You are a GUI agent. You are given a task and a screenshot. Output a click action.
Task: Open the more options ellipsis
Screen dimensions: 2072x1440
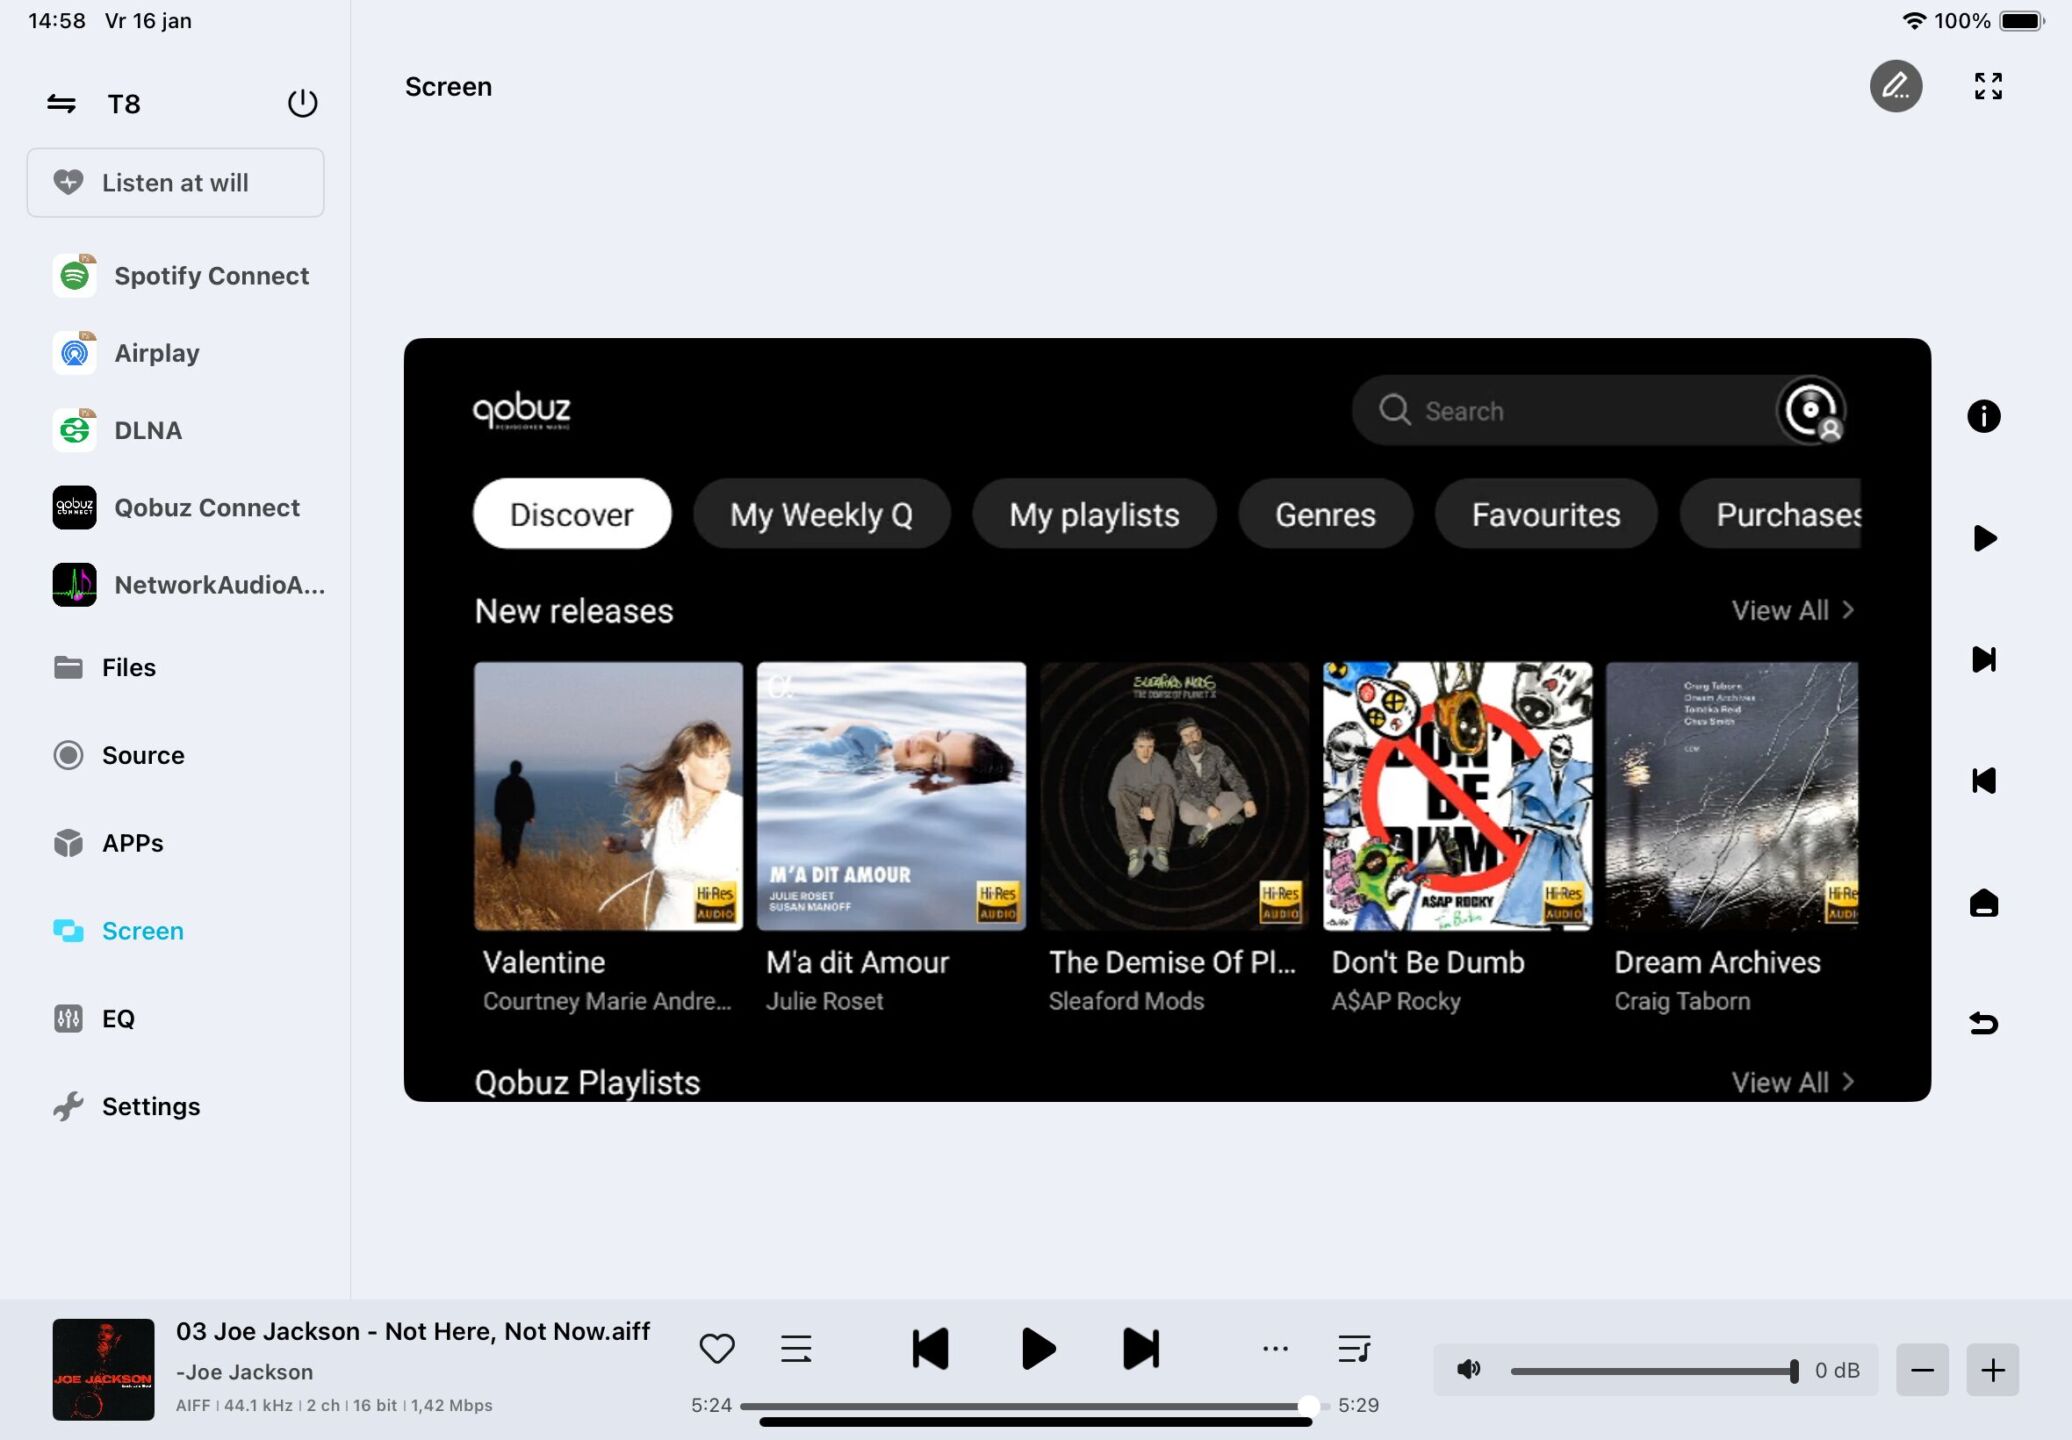(x=1275, y=1348)
